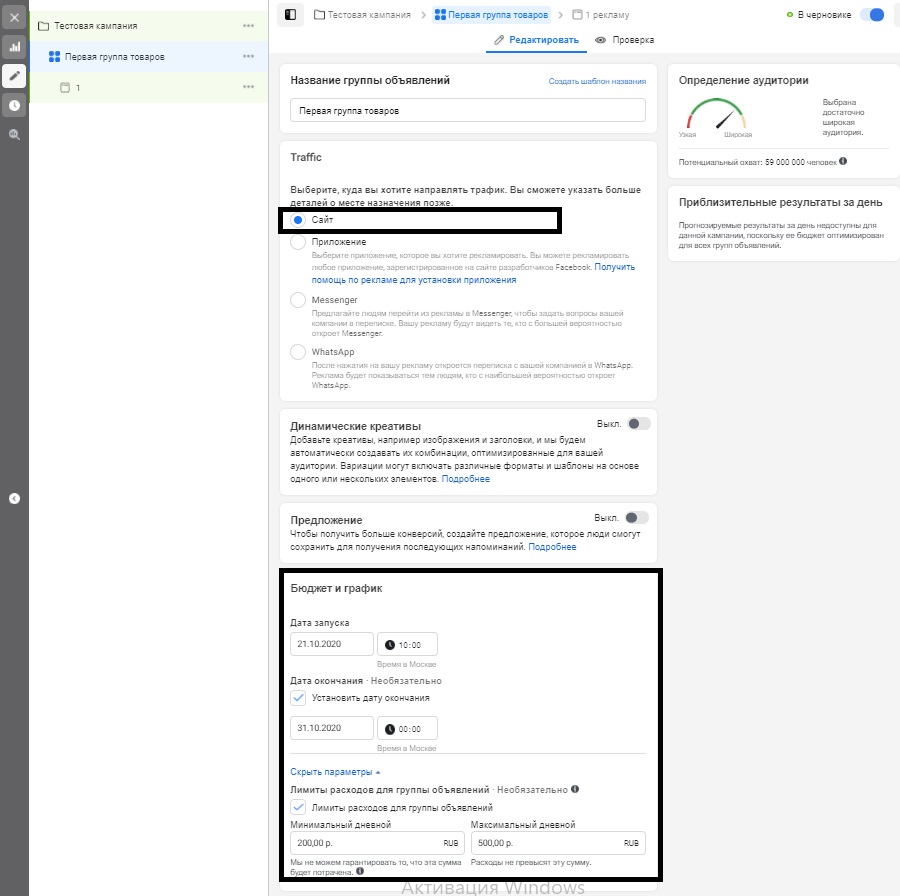Enable the Динамические креативы switch
This screenshot has width=900, height=896.
point(639,424)
